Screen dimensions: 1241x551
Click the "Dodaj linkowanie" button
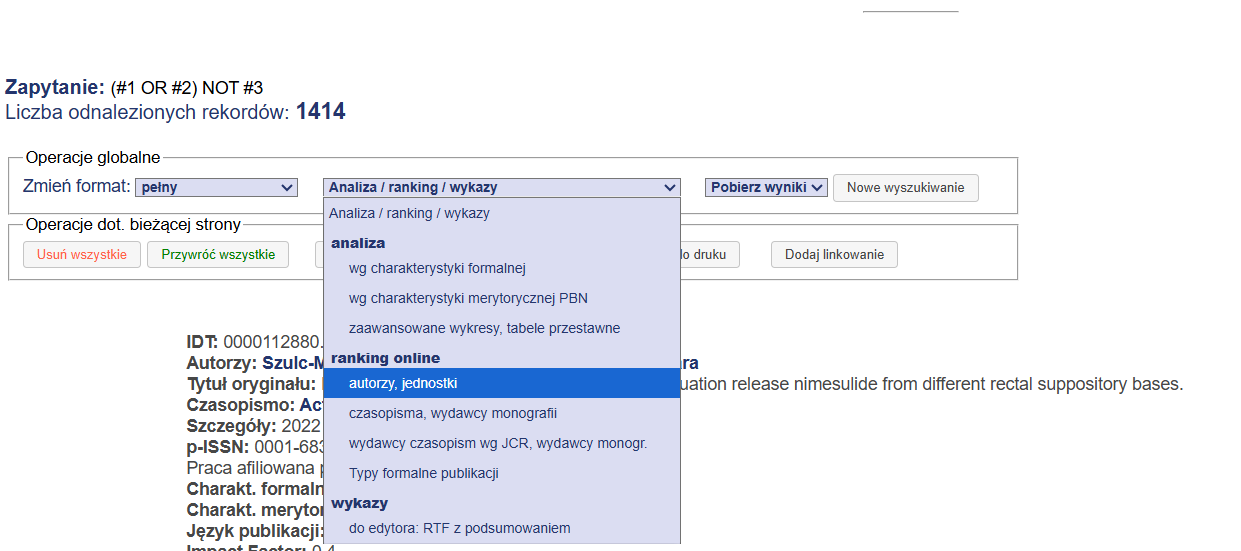(834, 254)
